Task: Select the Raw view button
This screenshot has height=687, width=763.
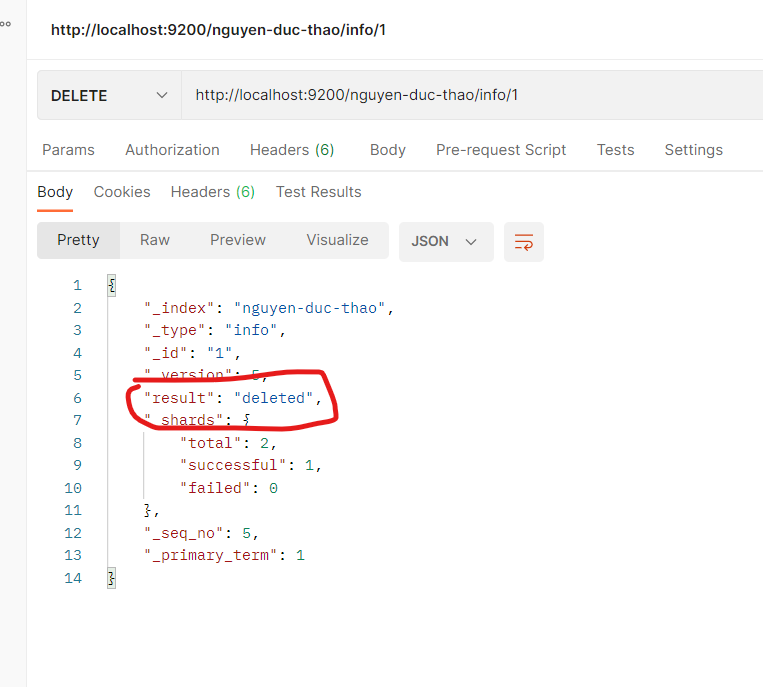Action: (155, 240)
